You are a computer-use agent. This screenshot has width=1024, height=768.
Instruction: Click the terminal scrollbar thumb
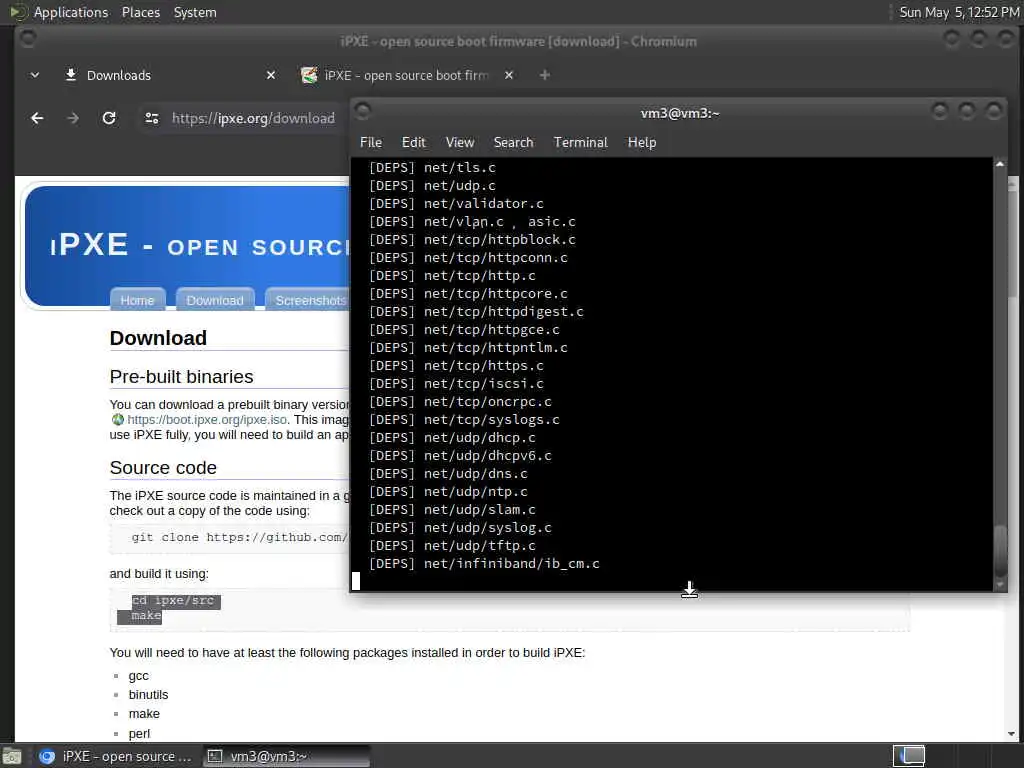pos(1000,549)
